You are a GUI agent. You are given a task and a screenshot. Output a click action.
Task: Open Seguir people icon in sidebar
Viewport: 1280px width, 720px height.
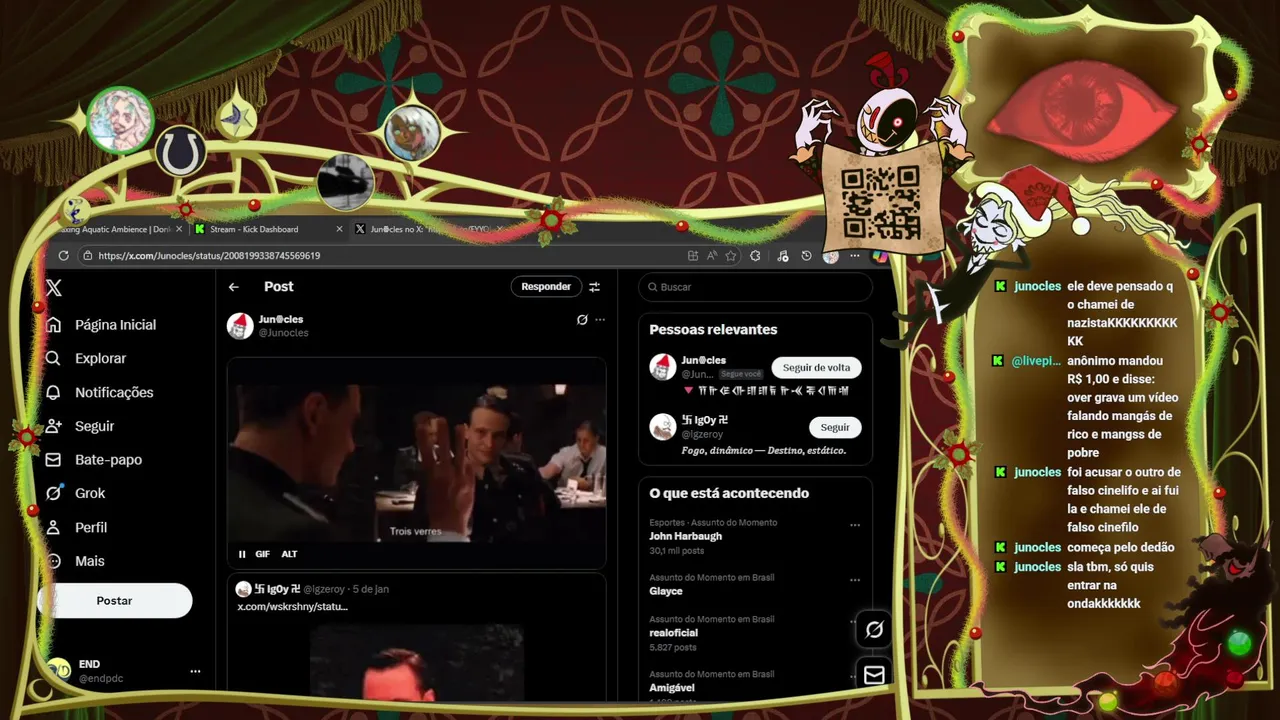point(80,426)
